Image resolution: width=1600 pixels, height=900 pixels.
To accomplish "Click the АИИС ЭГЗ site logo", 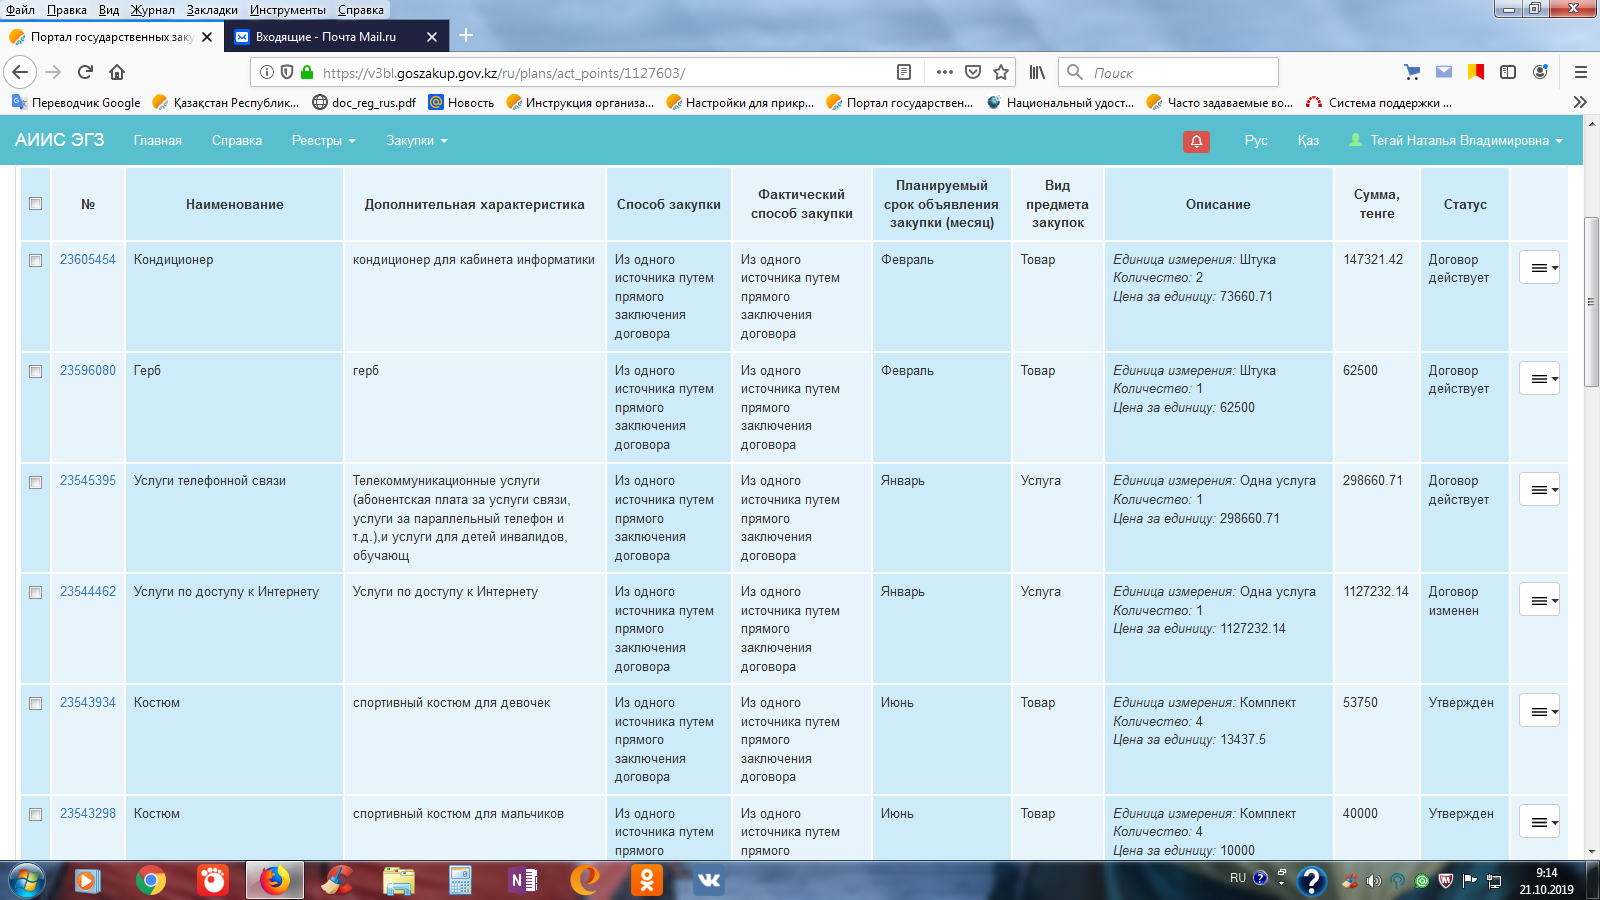I will [x=59, y=140].
